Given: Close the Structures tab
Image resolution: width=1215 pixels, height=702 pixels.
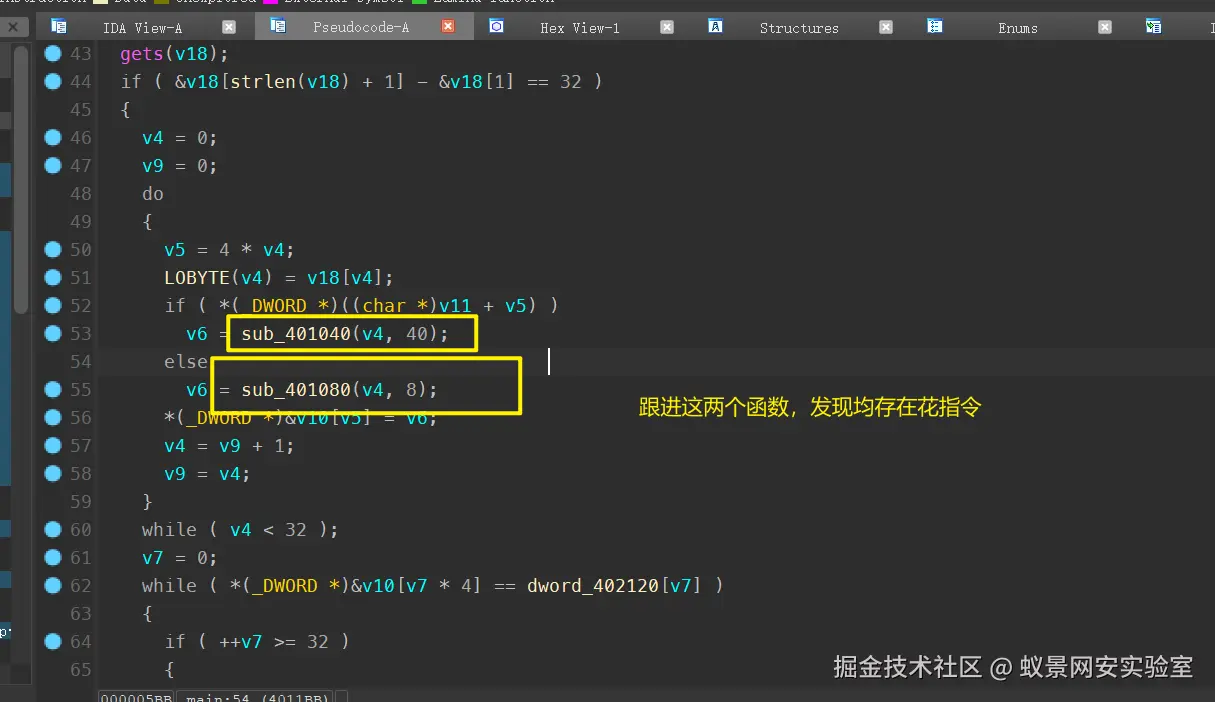Looking at the screenshot, I should coord(886,27).
